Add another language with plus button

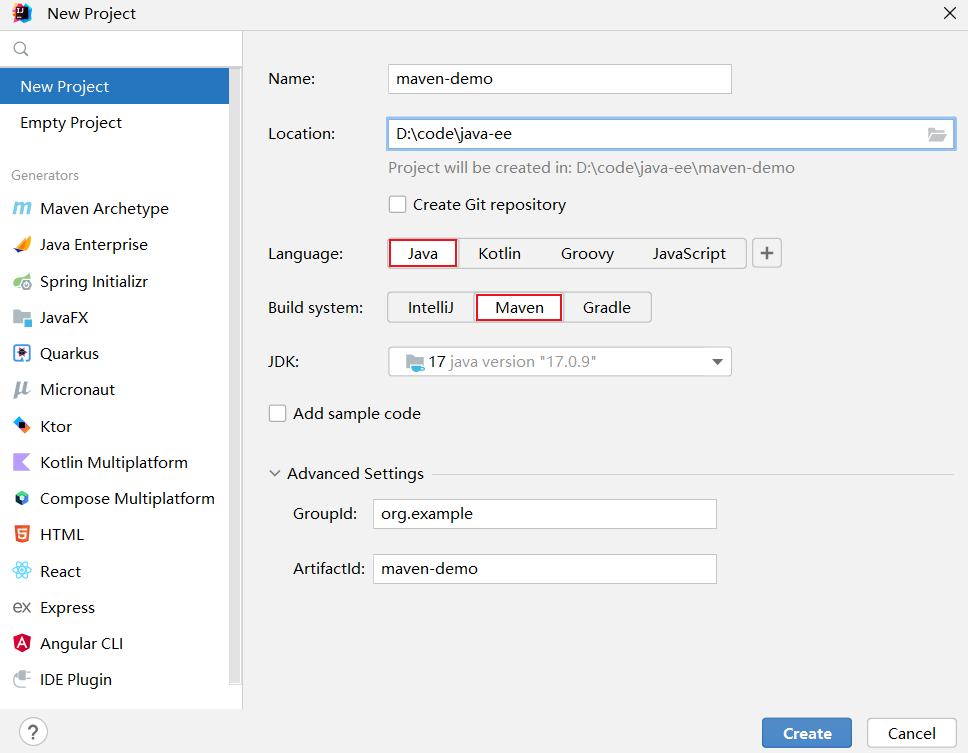pyautogui.click(x=767, y=253)
